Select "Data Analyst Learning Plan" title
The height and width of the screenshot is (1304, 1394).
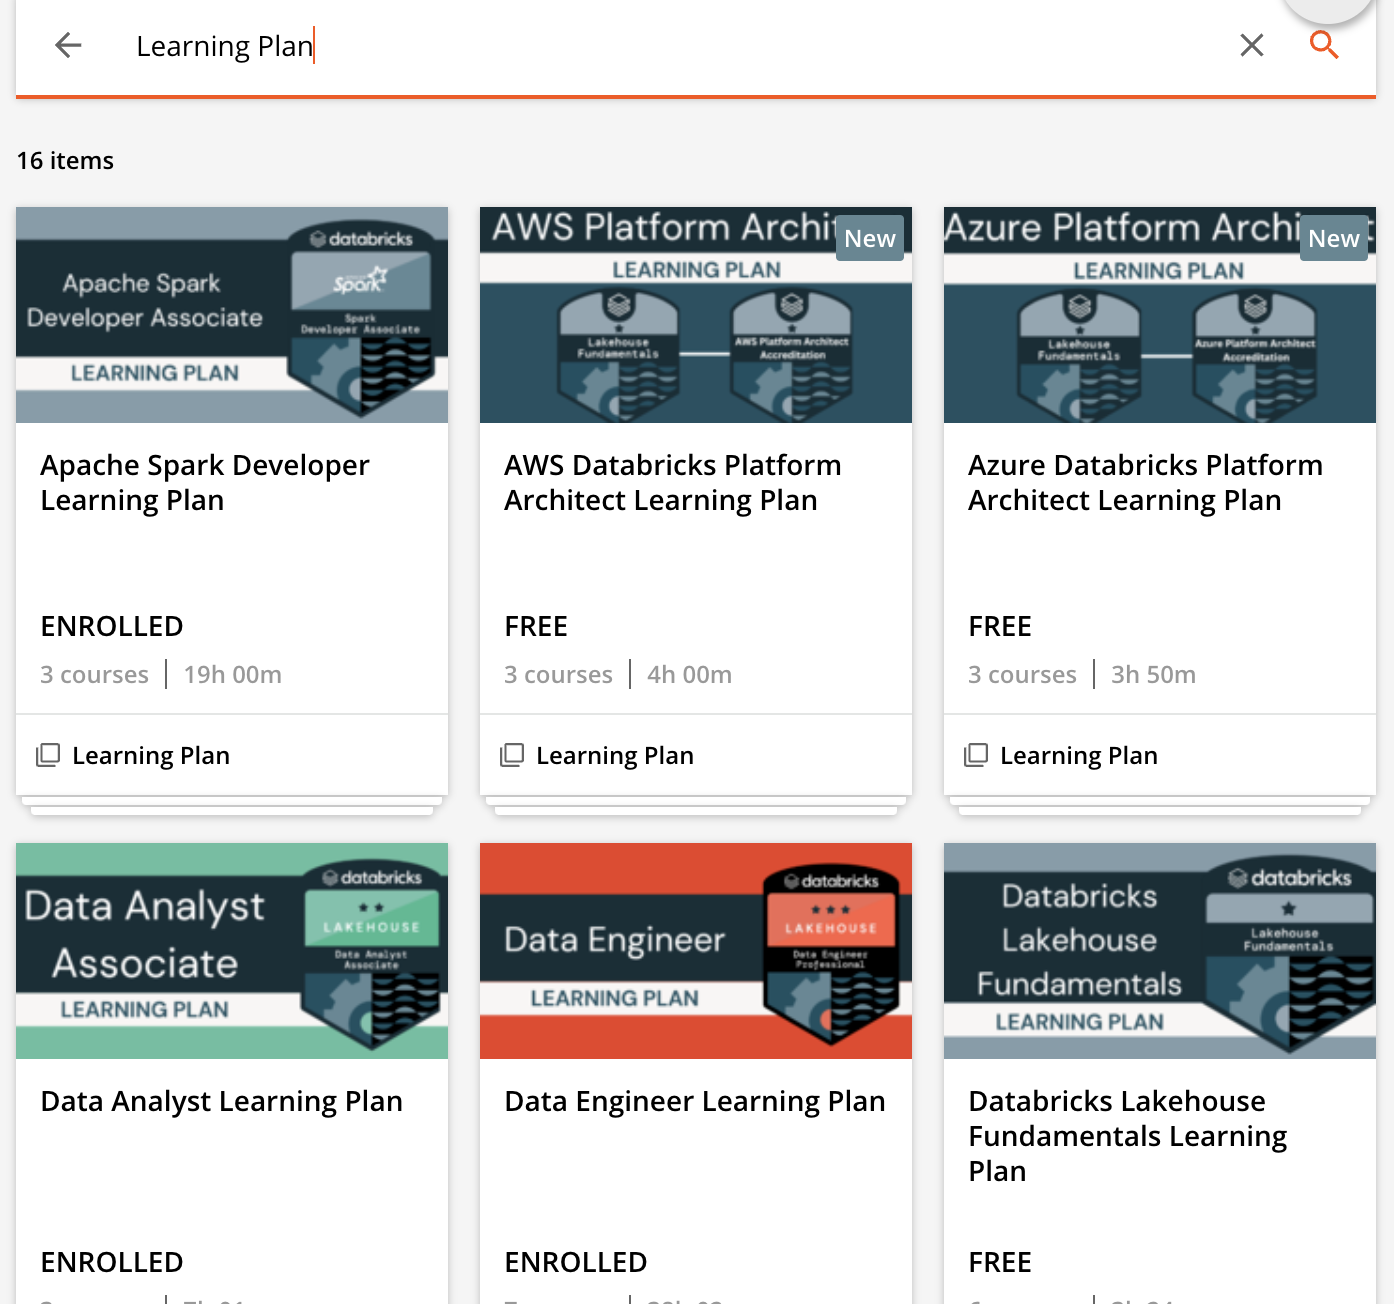pos(222,1102)
